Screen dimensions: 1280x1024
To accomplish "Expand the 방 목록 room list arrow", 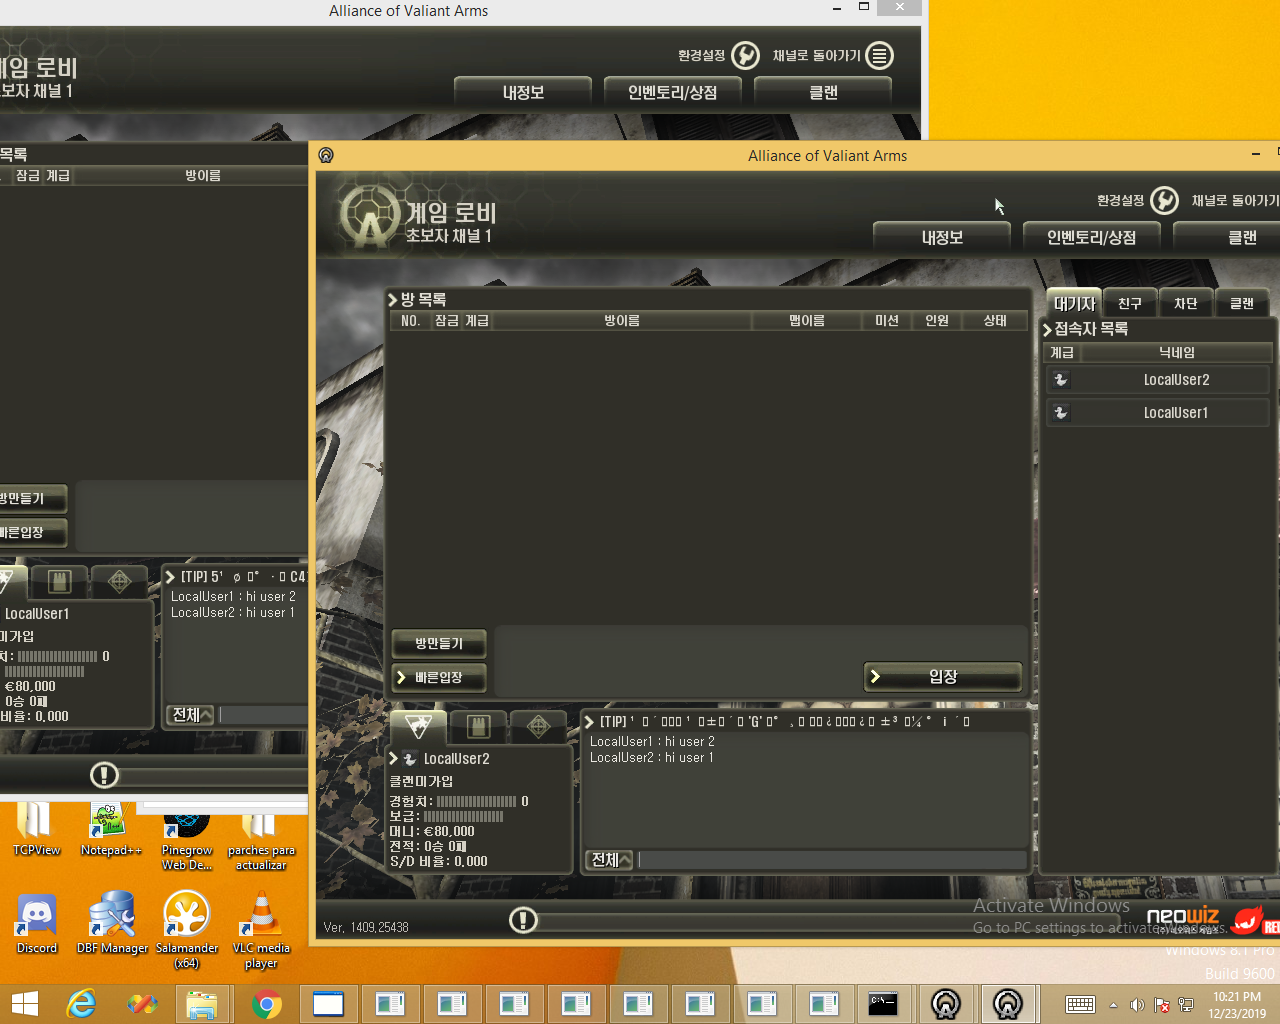I will (393, 299).
